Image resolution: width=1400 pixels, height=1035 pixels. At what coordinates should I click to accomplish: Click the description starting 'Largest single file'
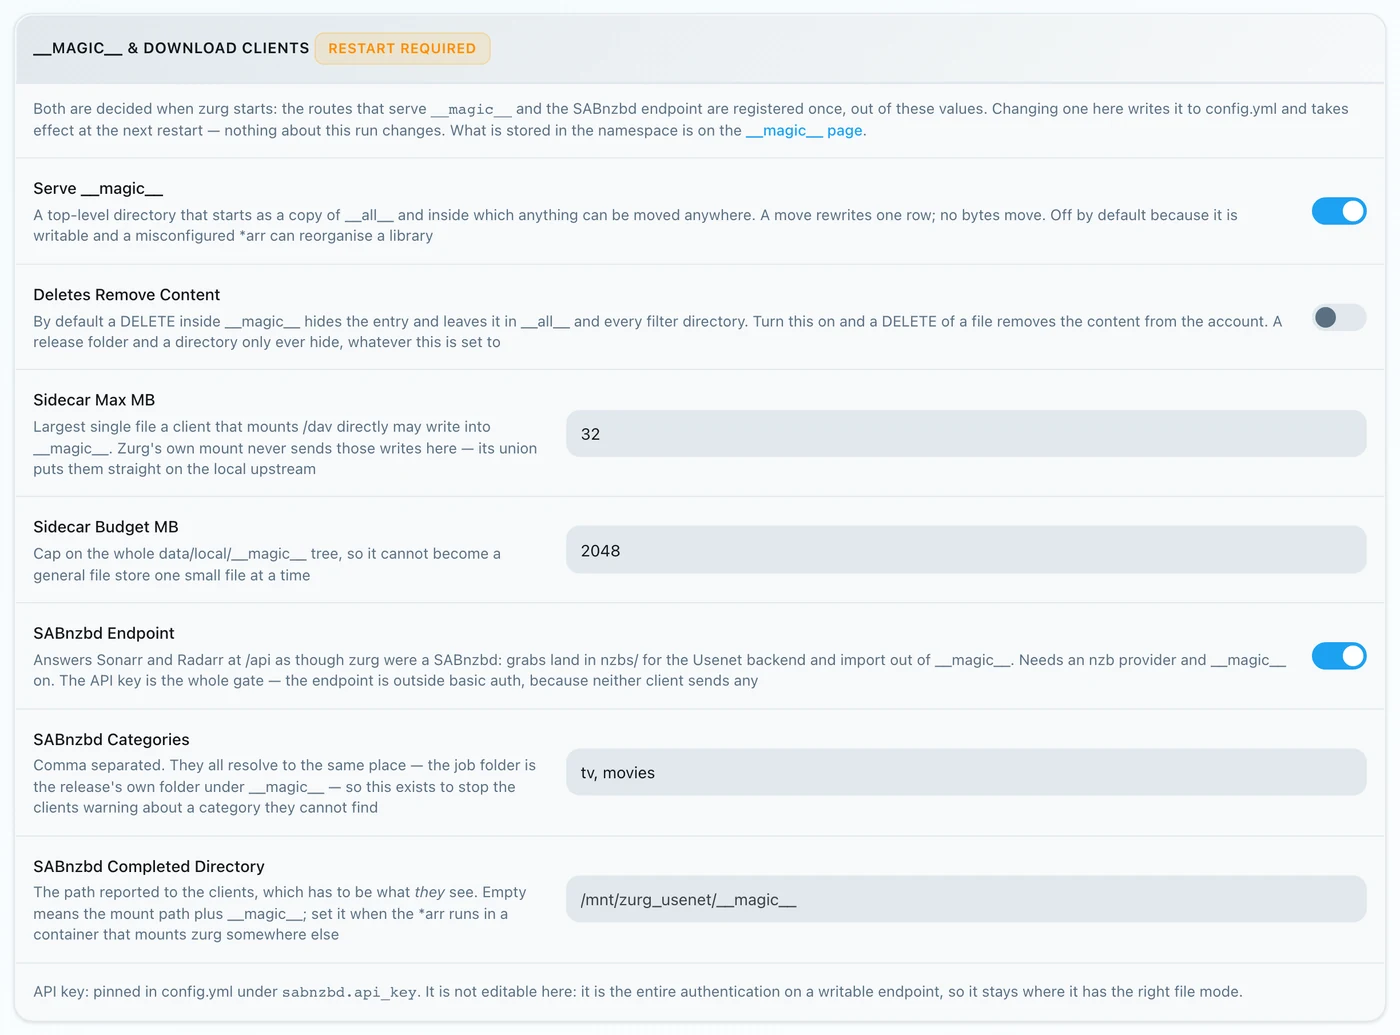point(285,448)
